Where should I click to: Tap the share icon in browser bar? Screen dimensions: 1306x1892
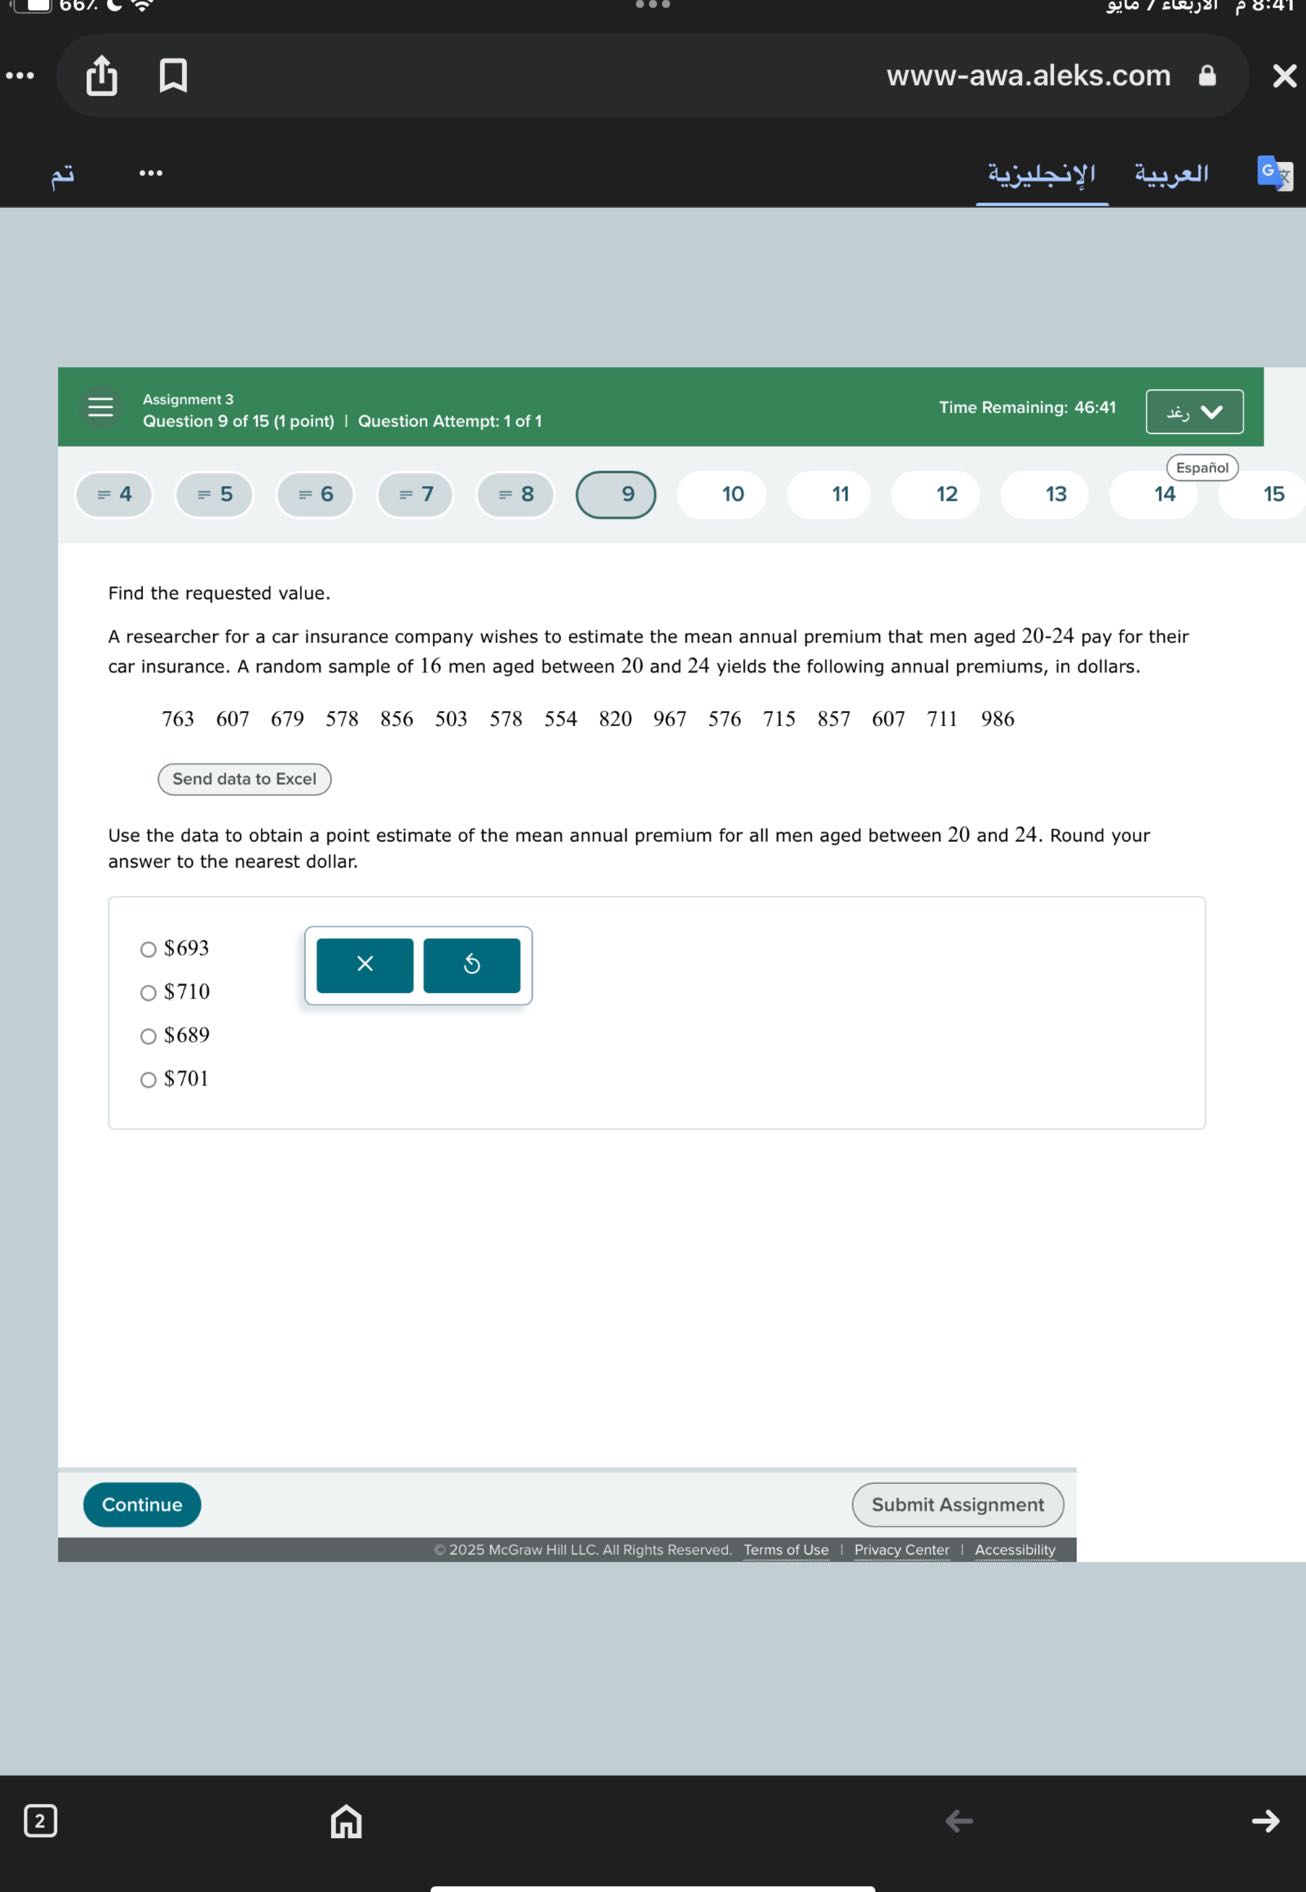click(x=101, y=76)
